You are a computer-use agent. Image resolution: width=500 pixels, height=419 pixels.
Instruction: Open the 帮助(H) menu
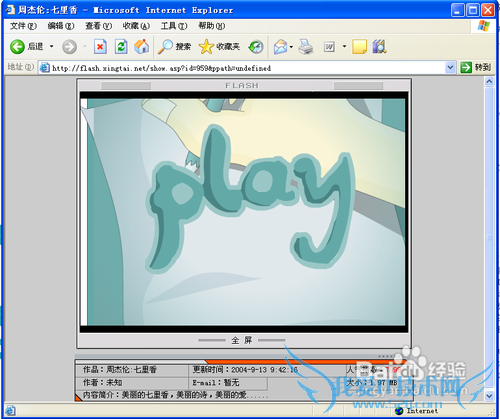coord(212,26)
